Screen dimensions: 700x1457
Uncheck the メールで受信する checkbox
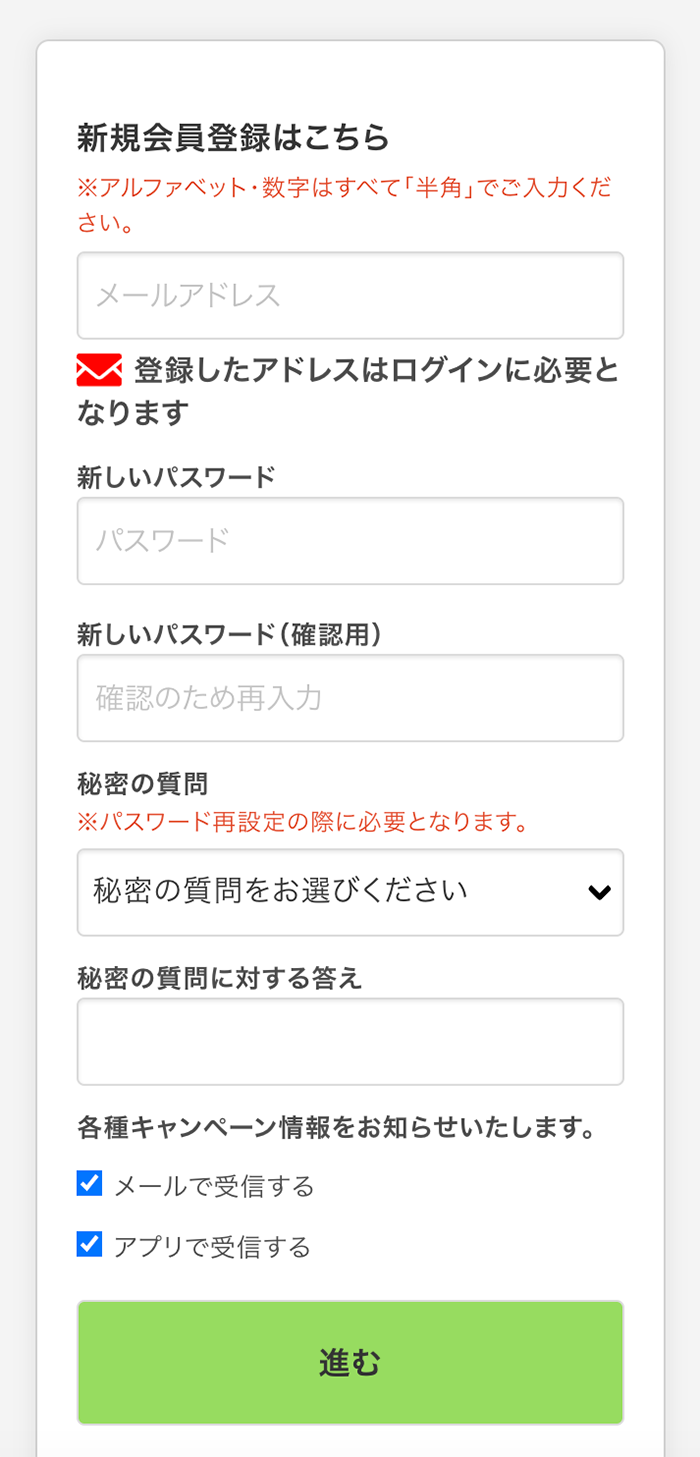pyautogui.click(x=90, y=1184)
